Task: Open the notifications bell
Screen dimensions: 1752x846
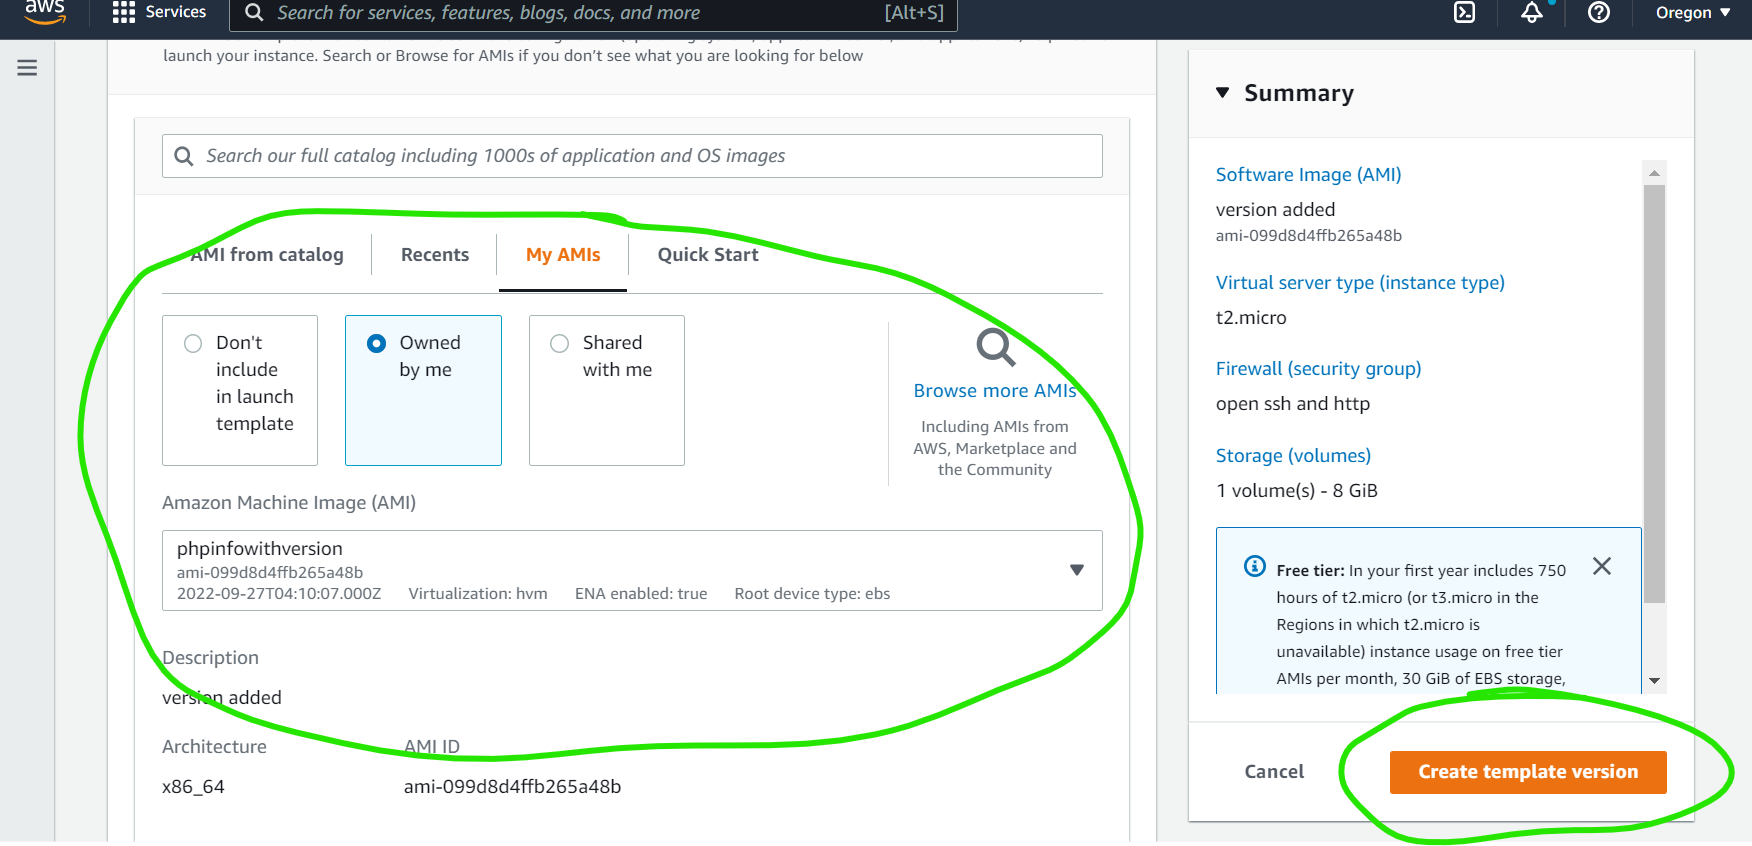Action: [x=1532, y=12]
